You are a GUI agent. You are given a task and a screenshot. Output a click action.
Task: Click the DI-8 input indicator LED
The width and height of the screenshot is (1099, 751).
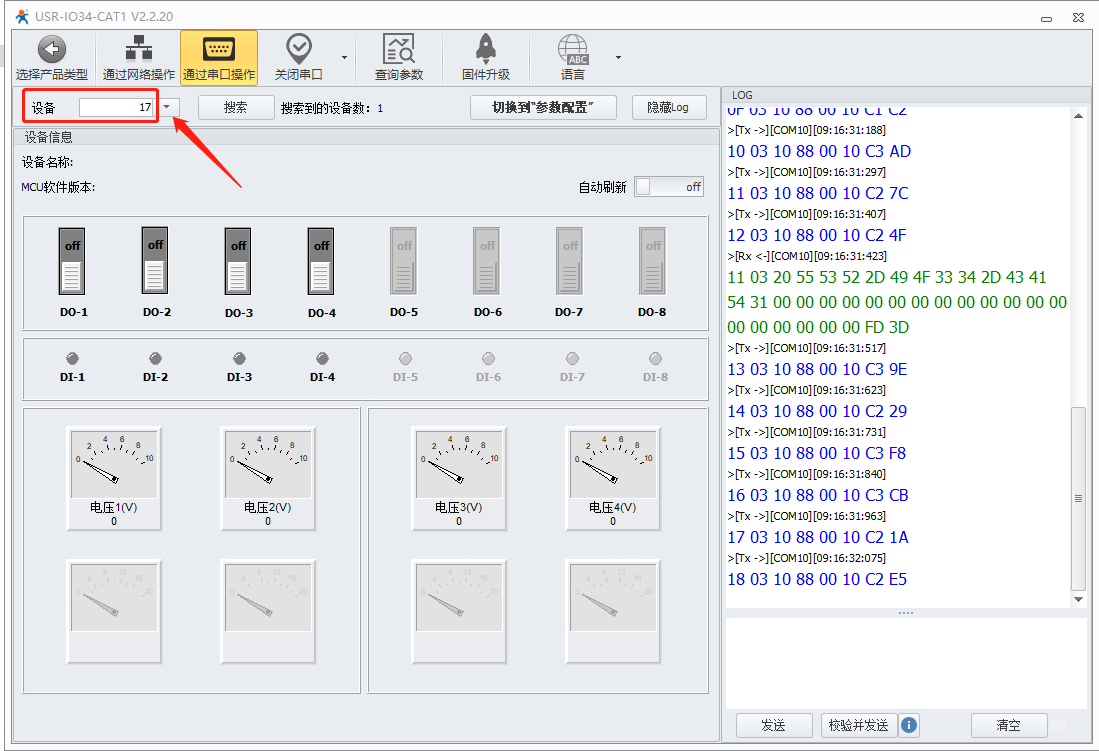tap(655, 358)
